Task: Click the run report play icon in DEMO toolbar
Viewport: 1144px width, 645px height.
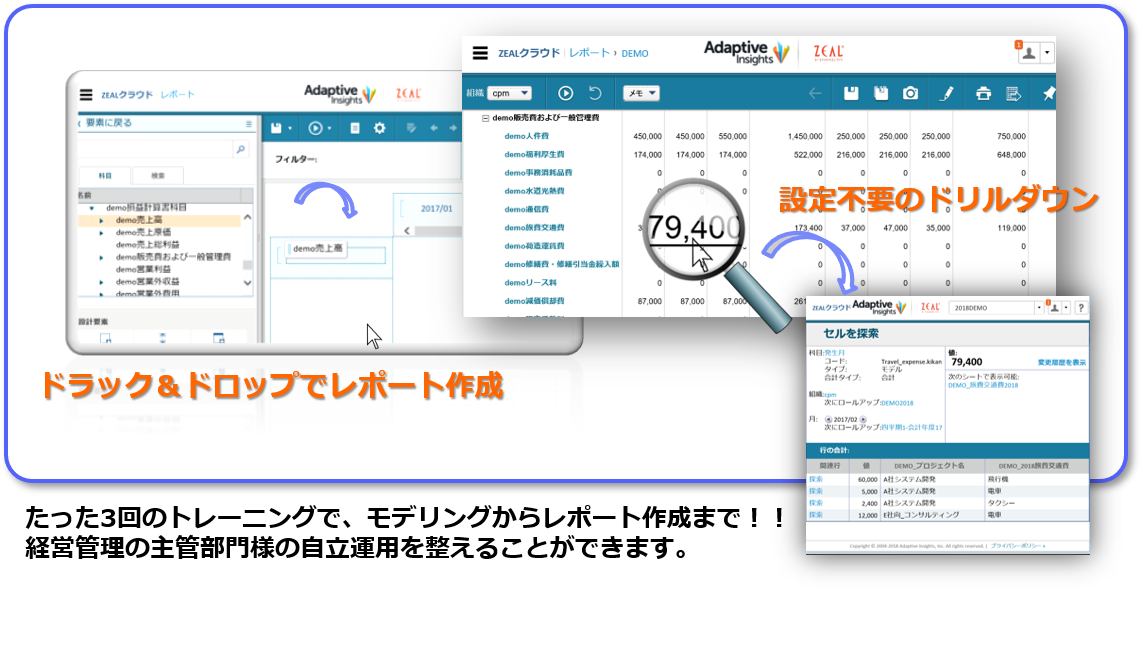Action: coord(565,93)
